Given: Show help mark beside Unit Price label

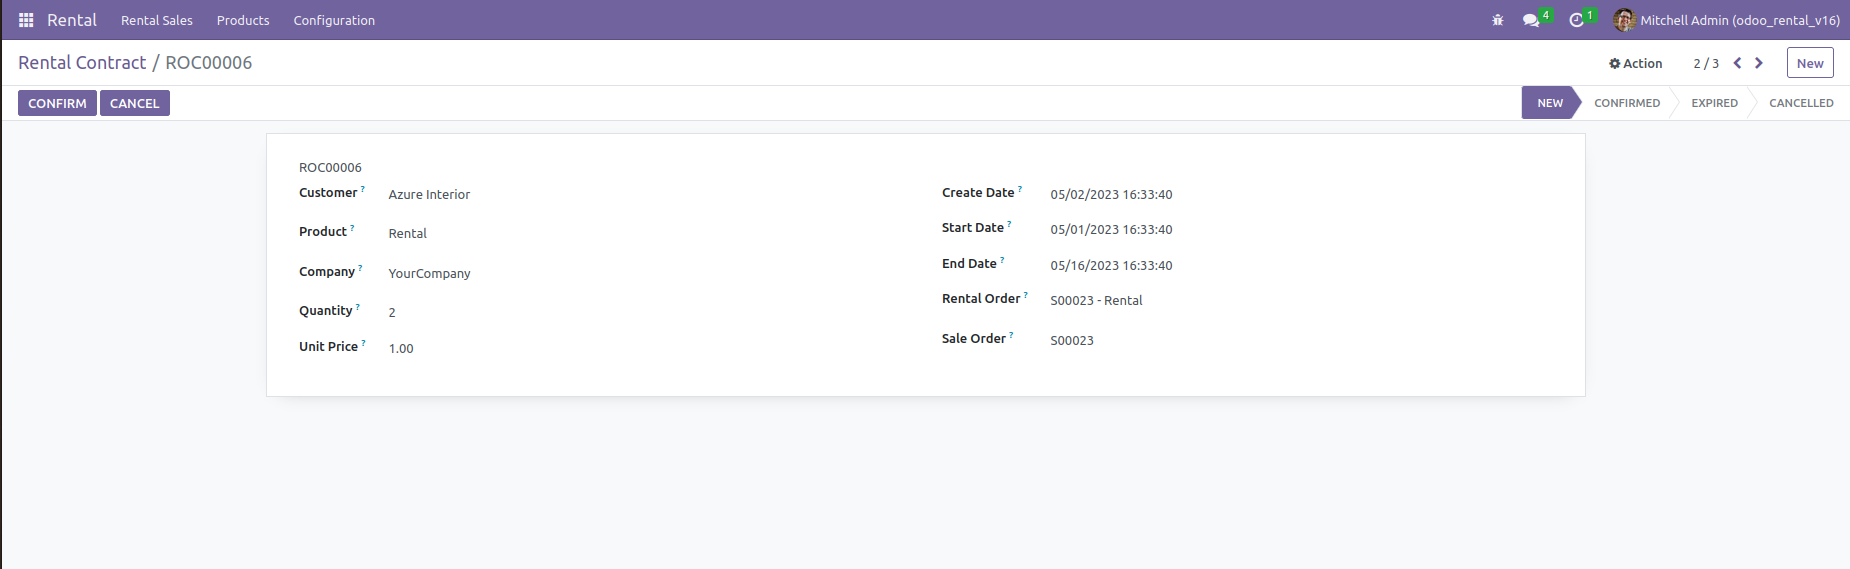Looking at the screenshot, I should pos(363,343).
